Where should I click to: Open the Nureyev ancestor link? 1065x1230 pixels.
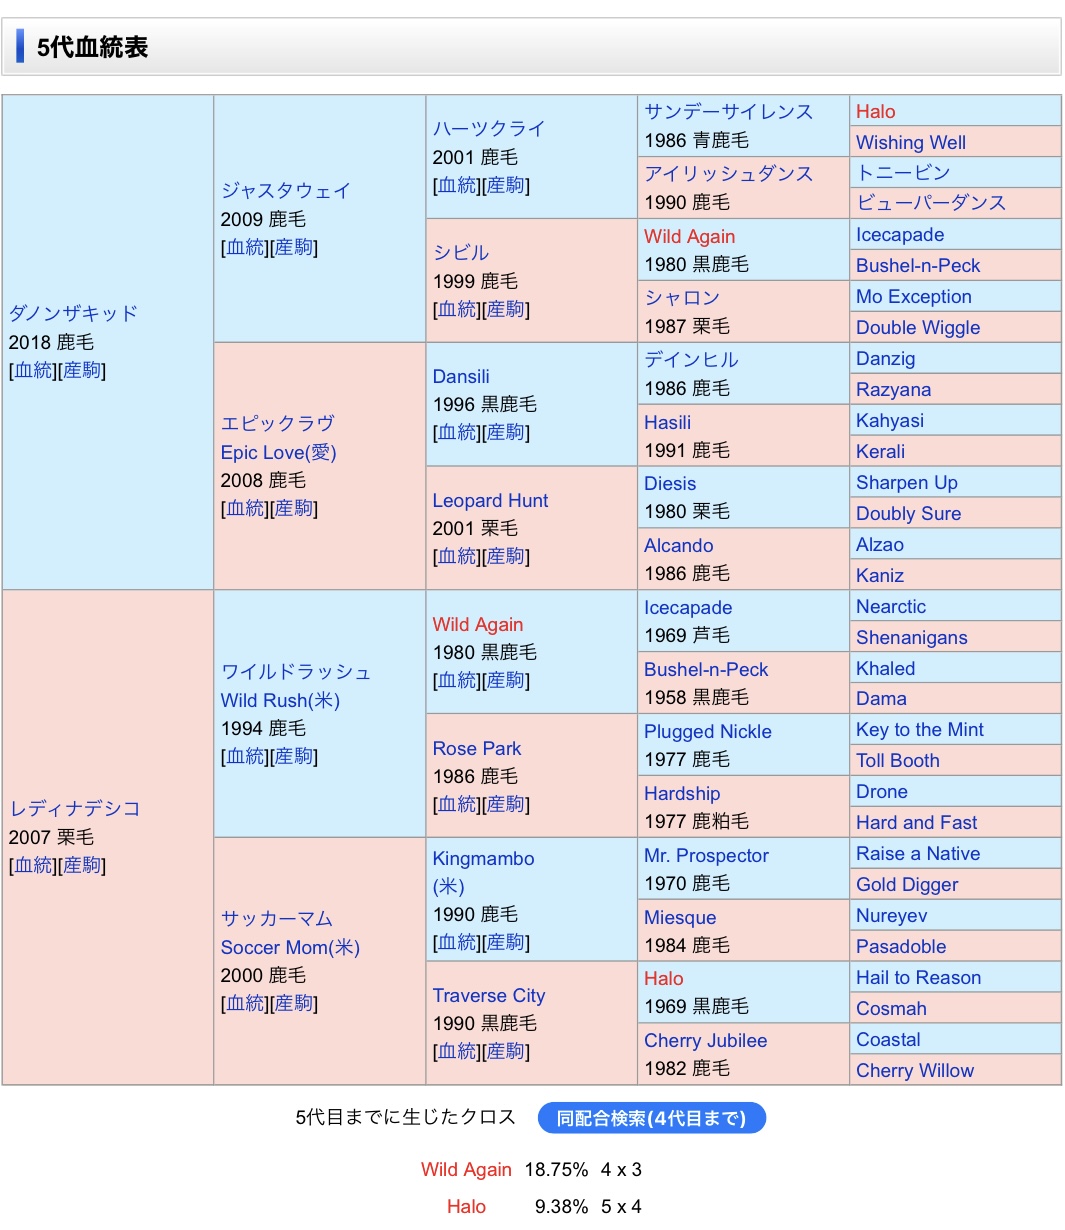(x=891, y=915)
